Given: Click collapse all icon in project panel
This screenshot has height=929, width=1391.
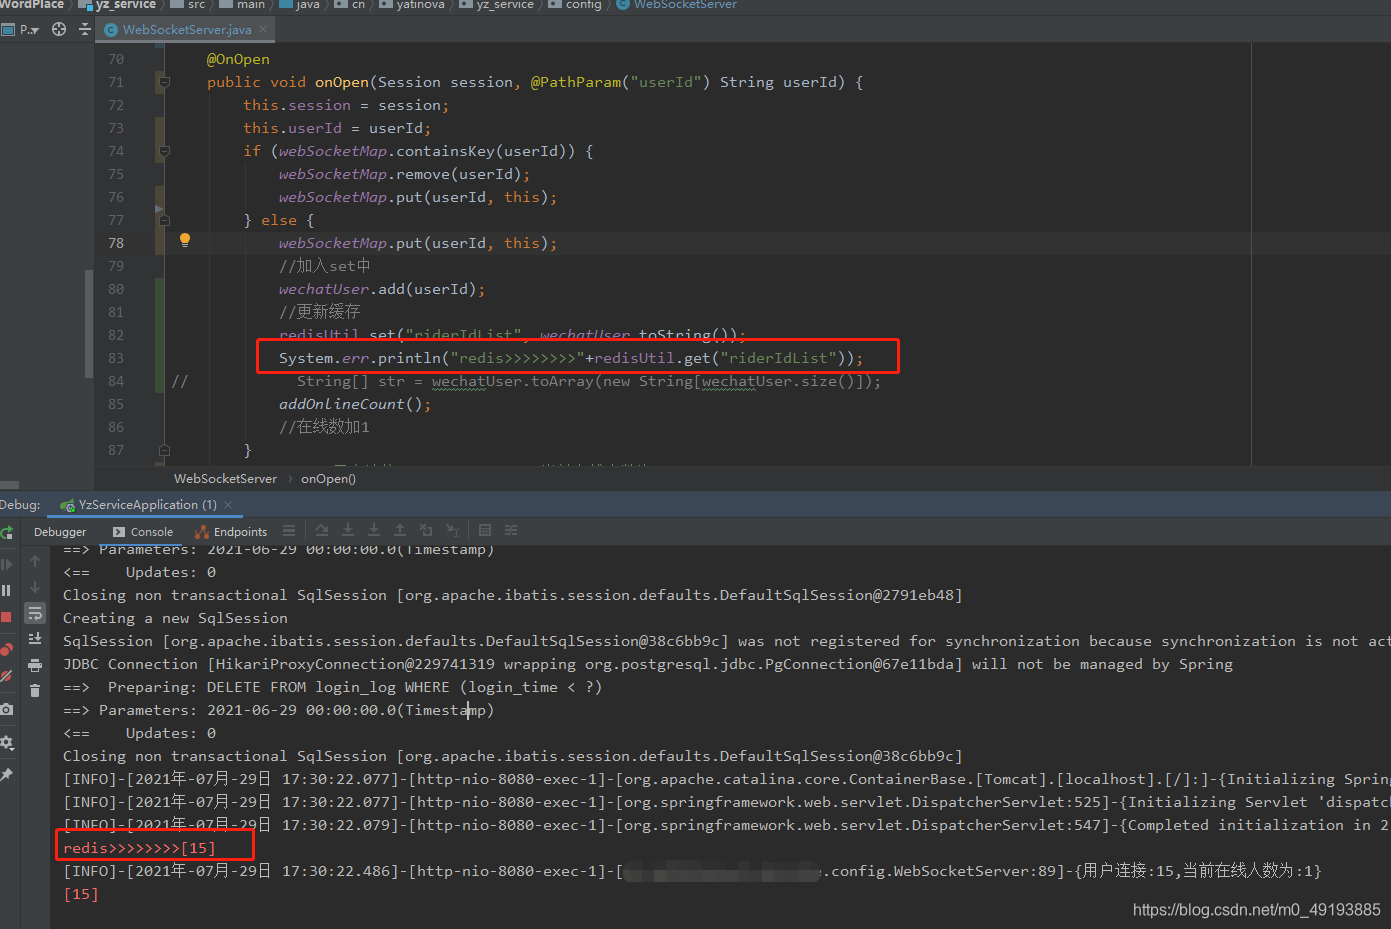Looking at the screenshot, I should point(85,29).
